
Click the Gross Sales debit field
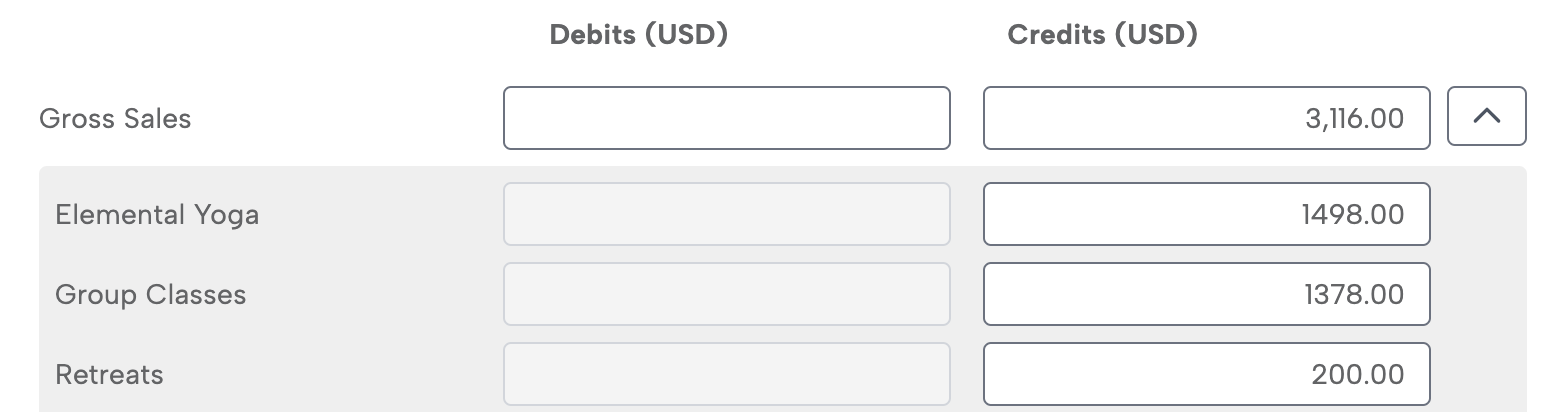726,118
